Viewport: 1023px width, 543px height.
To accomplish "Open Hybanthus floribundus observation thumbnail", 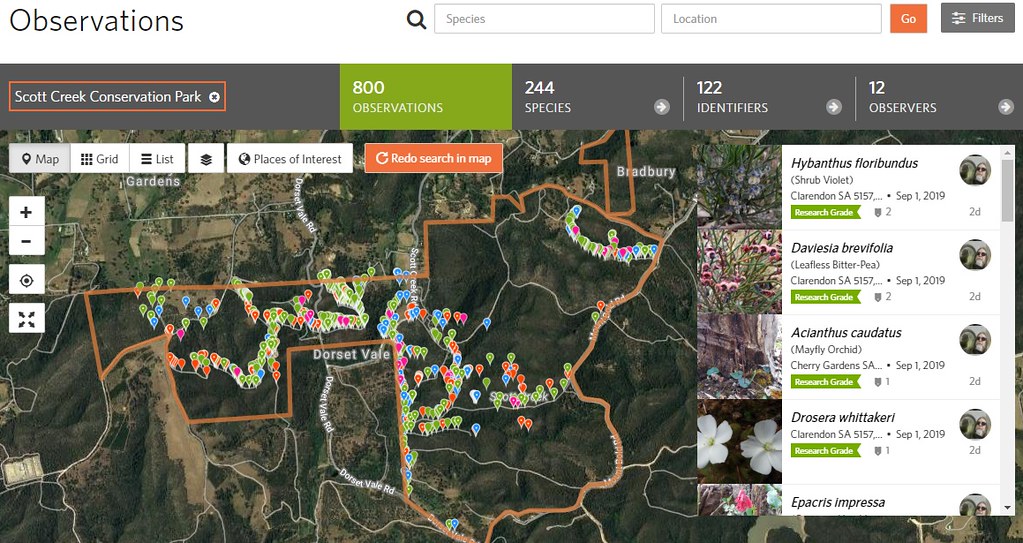I will pyautogui.click(x=739, y=188).
